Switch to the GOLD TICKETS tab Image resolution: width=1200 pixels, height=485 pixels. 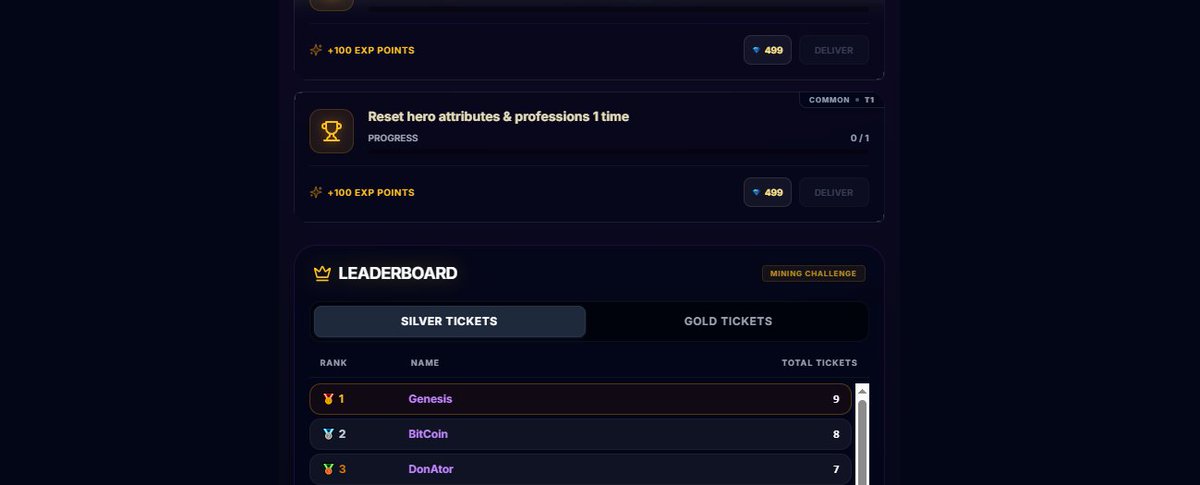[x=728, y=321]
